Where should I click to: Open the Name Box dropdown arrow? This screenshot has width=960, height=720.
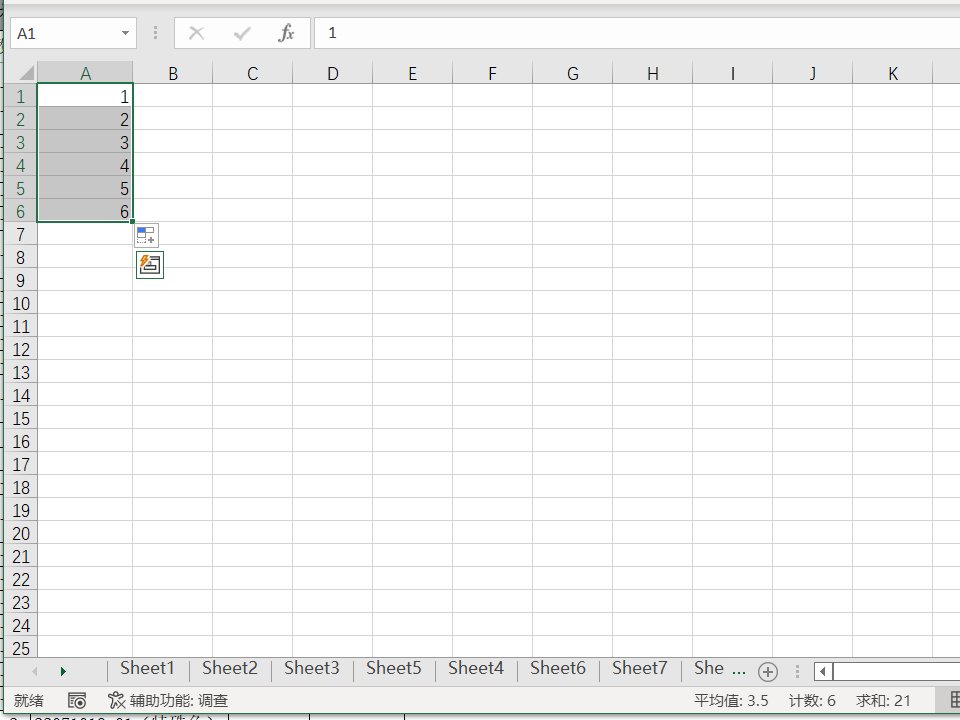(125, 33)
